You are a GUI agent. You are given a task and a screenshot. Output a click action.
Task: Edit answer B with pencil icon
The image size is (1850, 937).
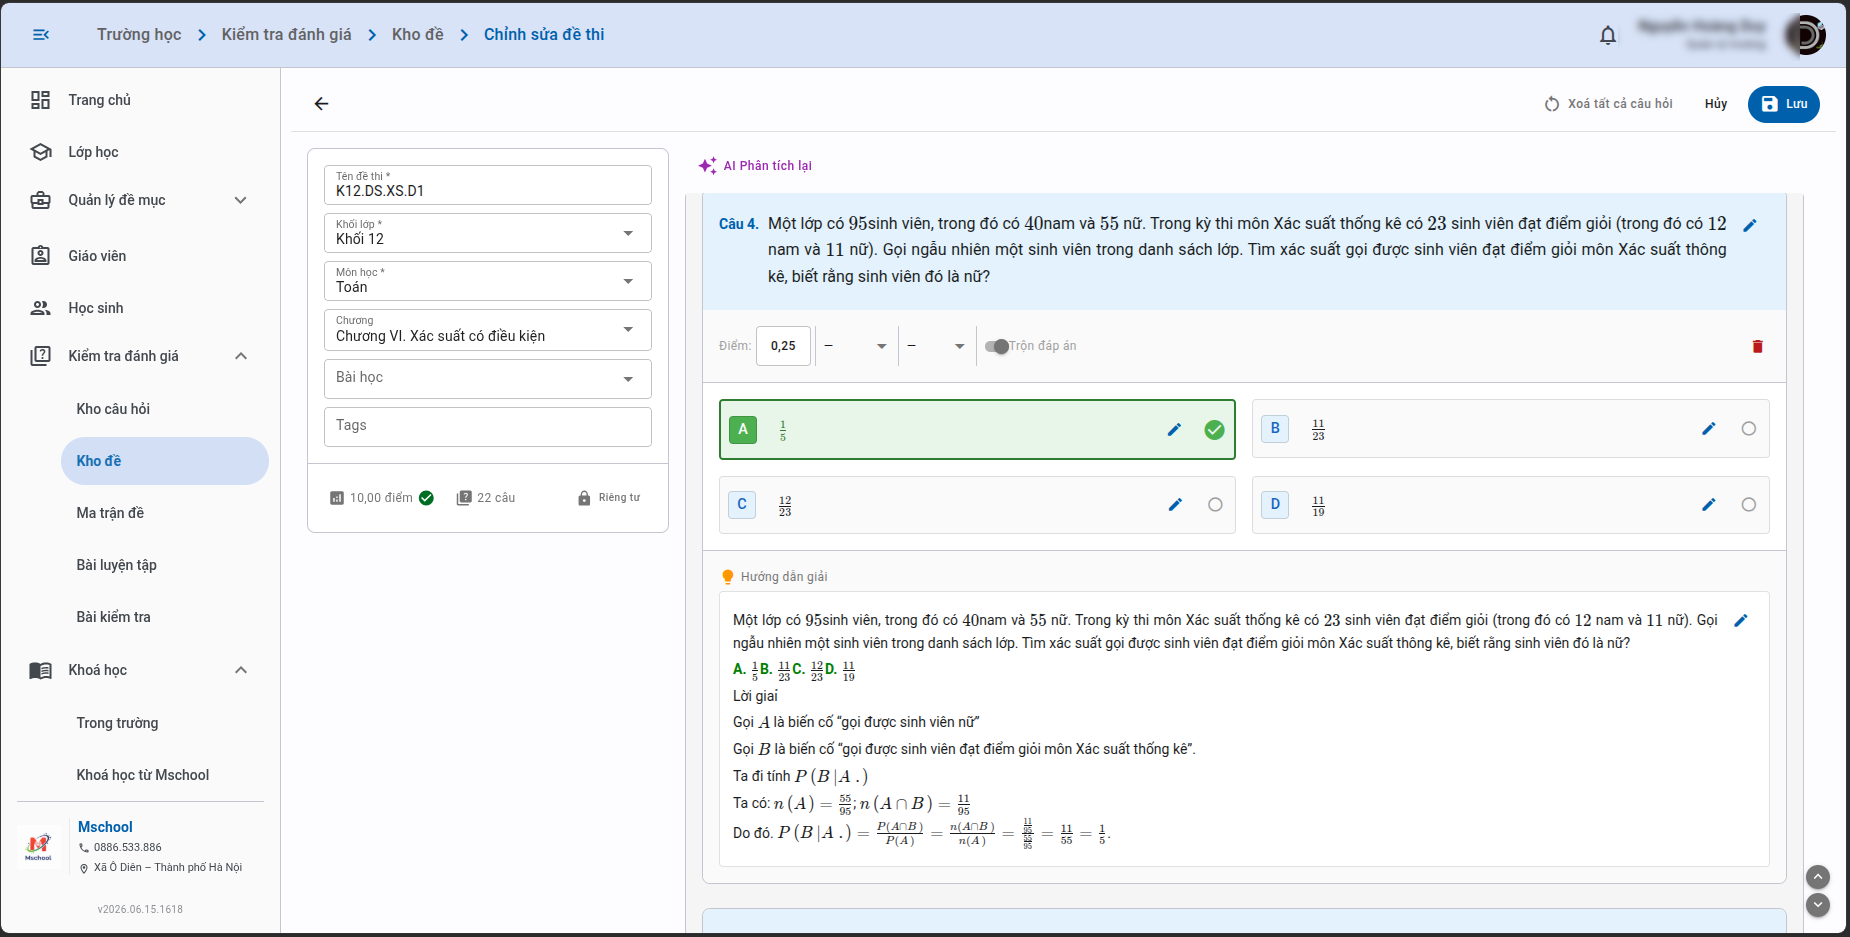click(1709, 429)
